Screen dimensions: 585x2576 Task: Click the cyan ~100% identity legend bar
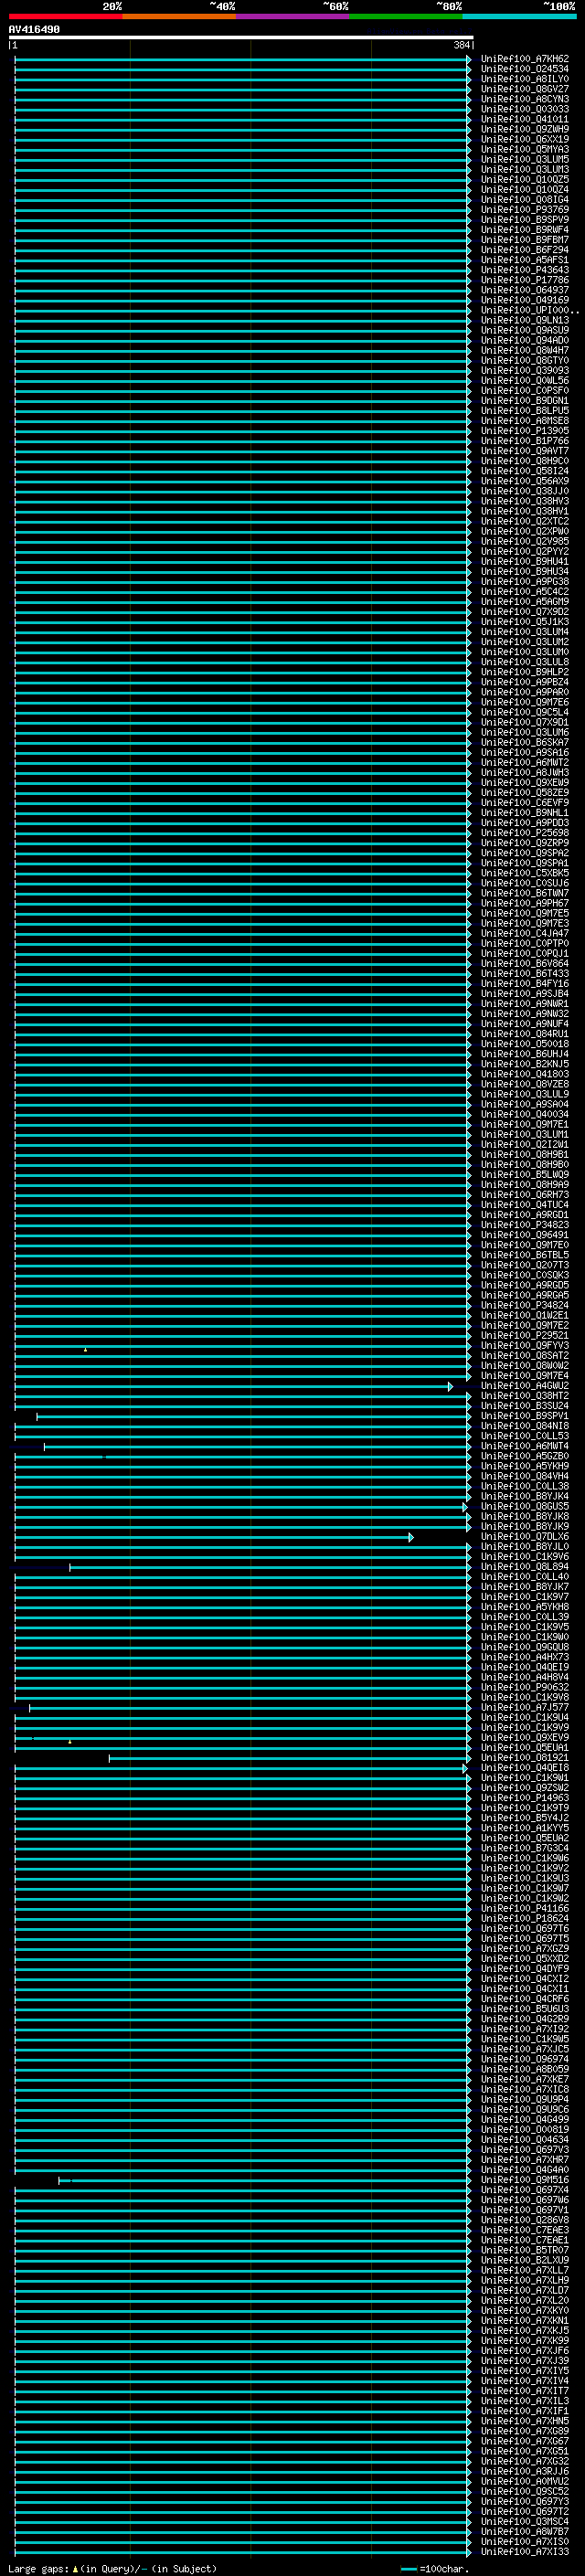[x=519, y=16]
